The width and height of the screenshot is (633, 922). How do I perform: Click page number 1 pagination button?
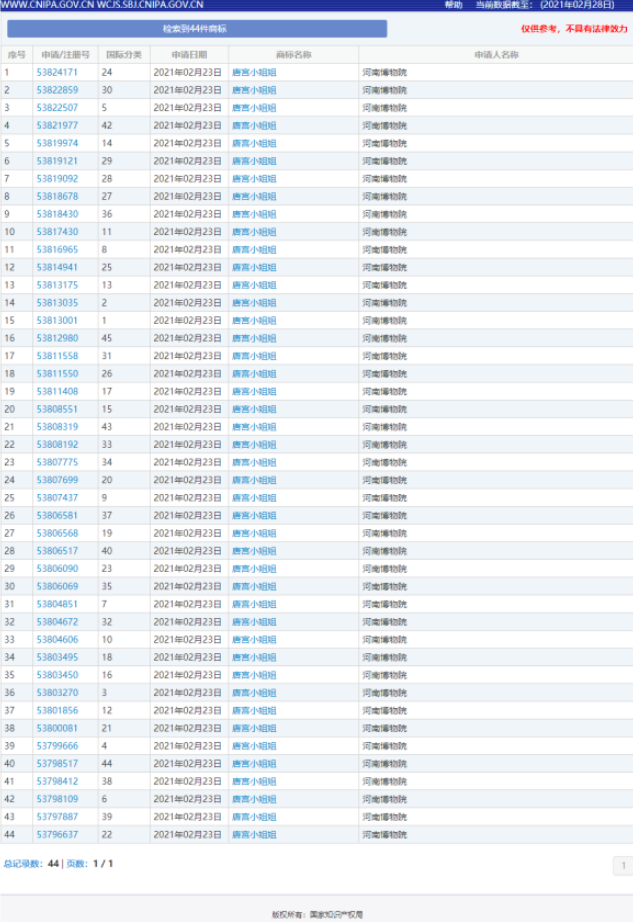(x=622, y=866)
